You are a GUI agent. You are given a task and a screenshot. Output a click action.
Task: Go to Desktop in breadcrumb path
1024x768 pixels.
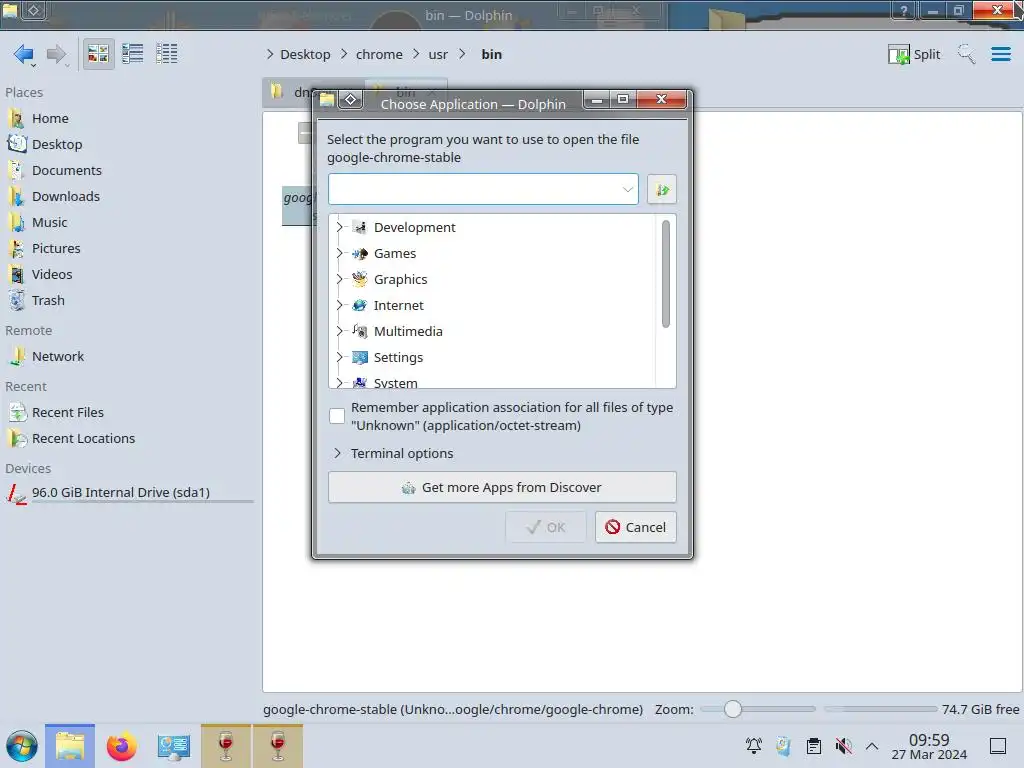(305, 54)
